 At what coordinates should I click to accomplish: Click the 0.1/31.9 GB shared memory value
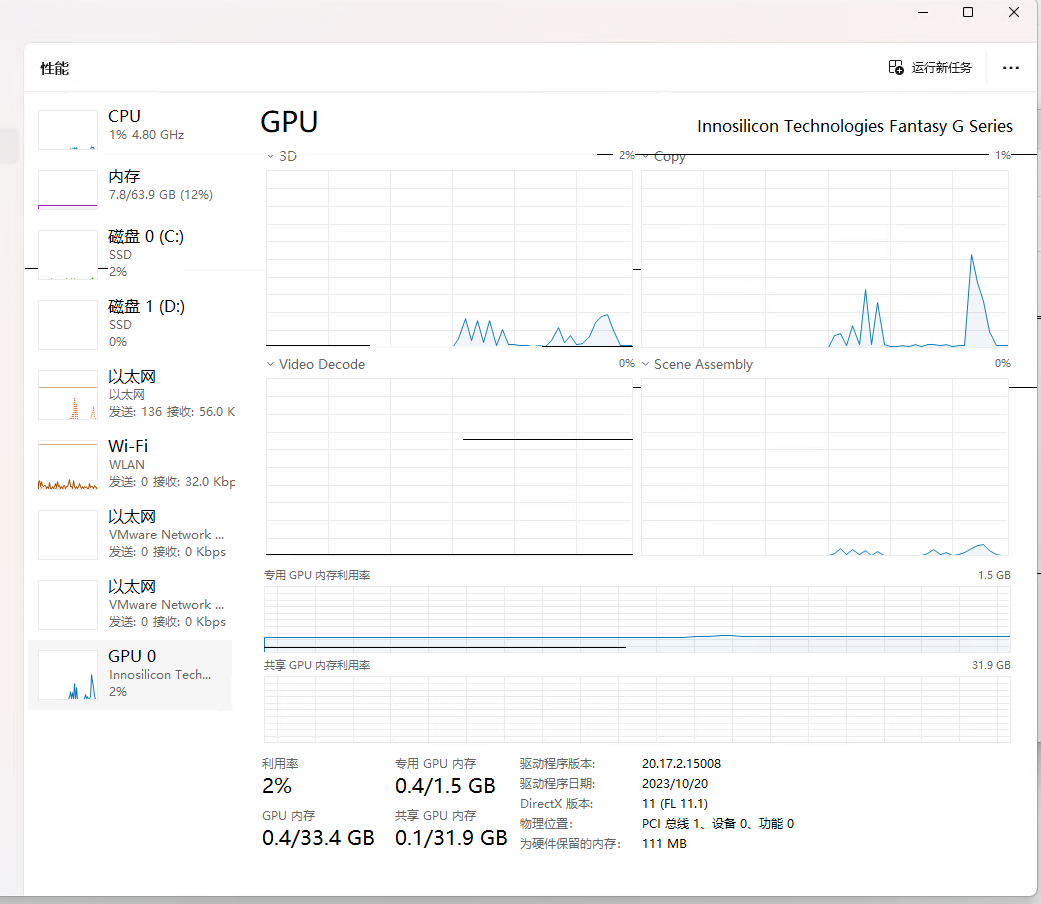pyautogui.click(x=451, y=838)
